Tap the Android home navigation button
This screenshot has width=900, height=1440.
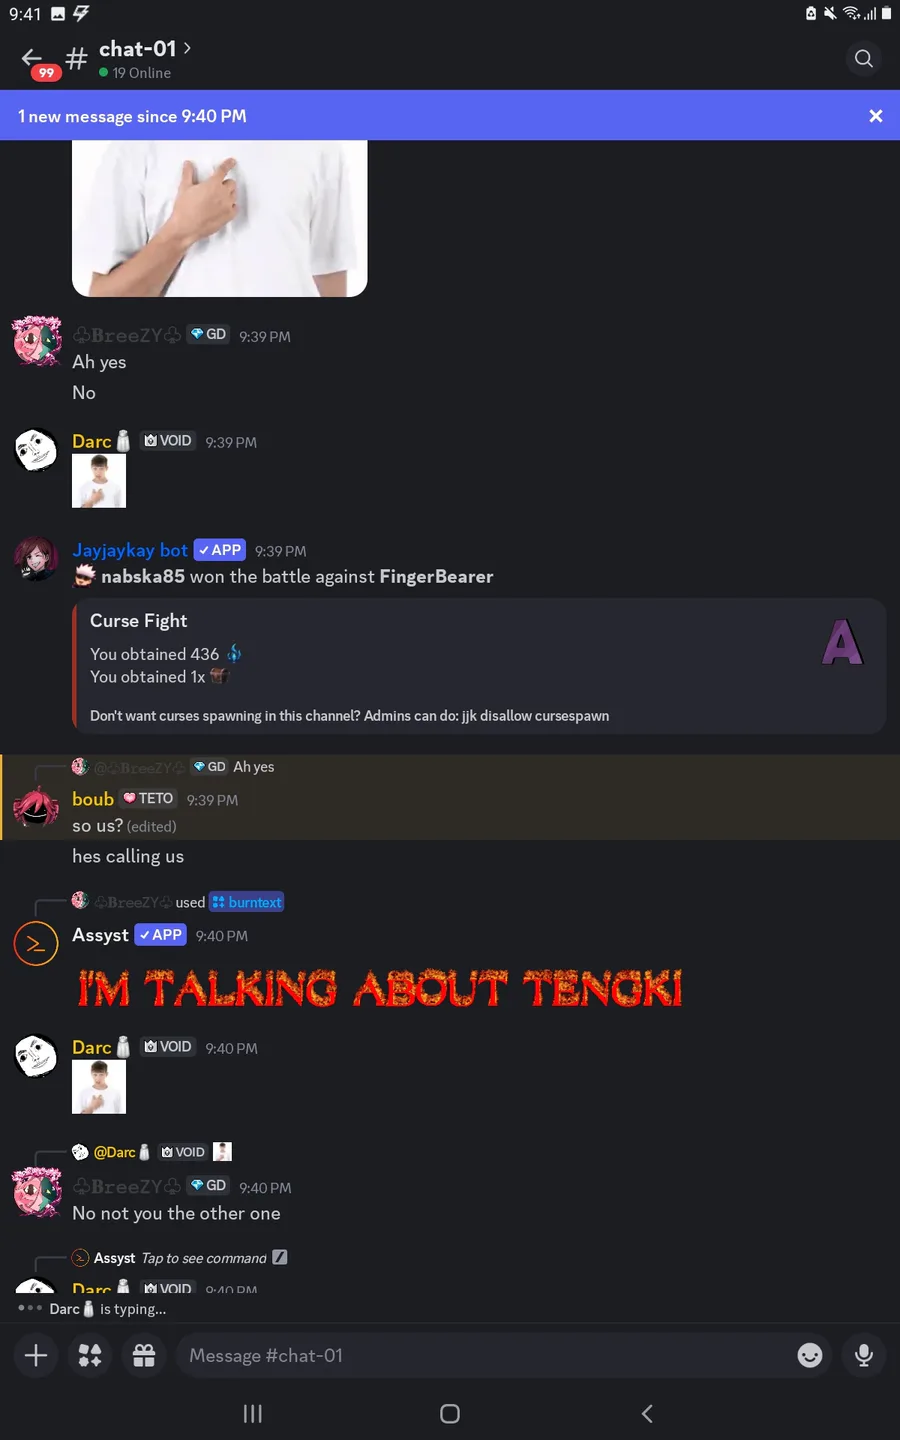click(x=450, y=1413)
